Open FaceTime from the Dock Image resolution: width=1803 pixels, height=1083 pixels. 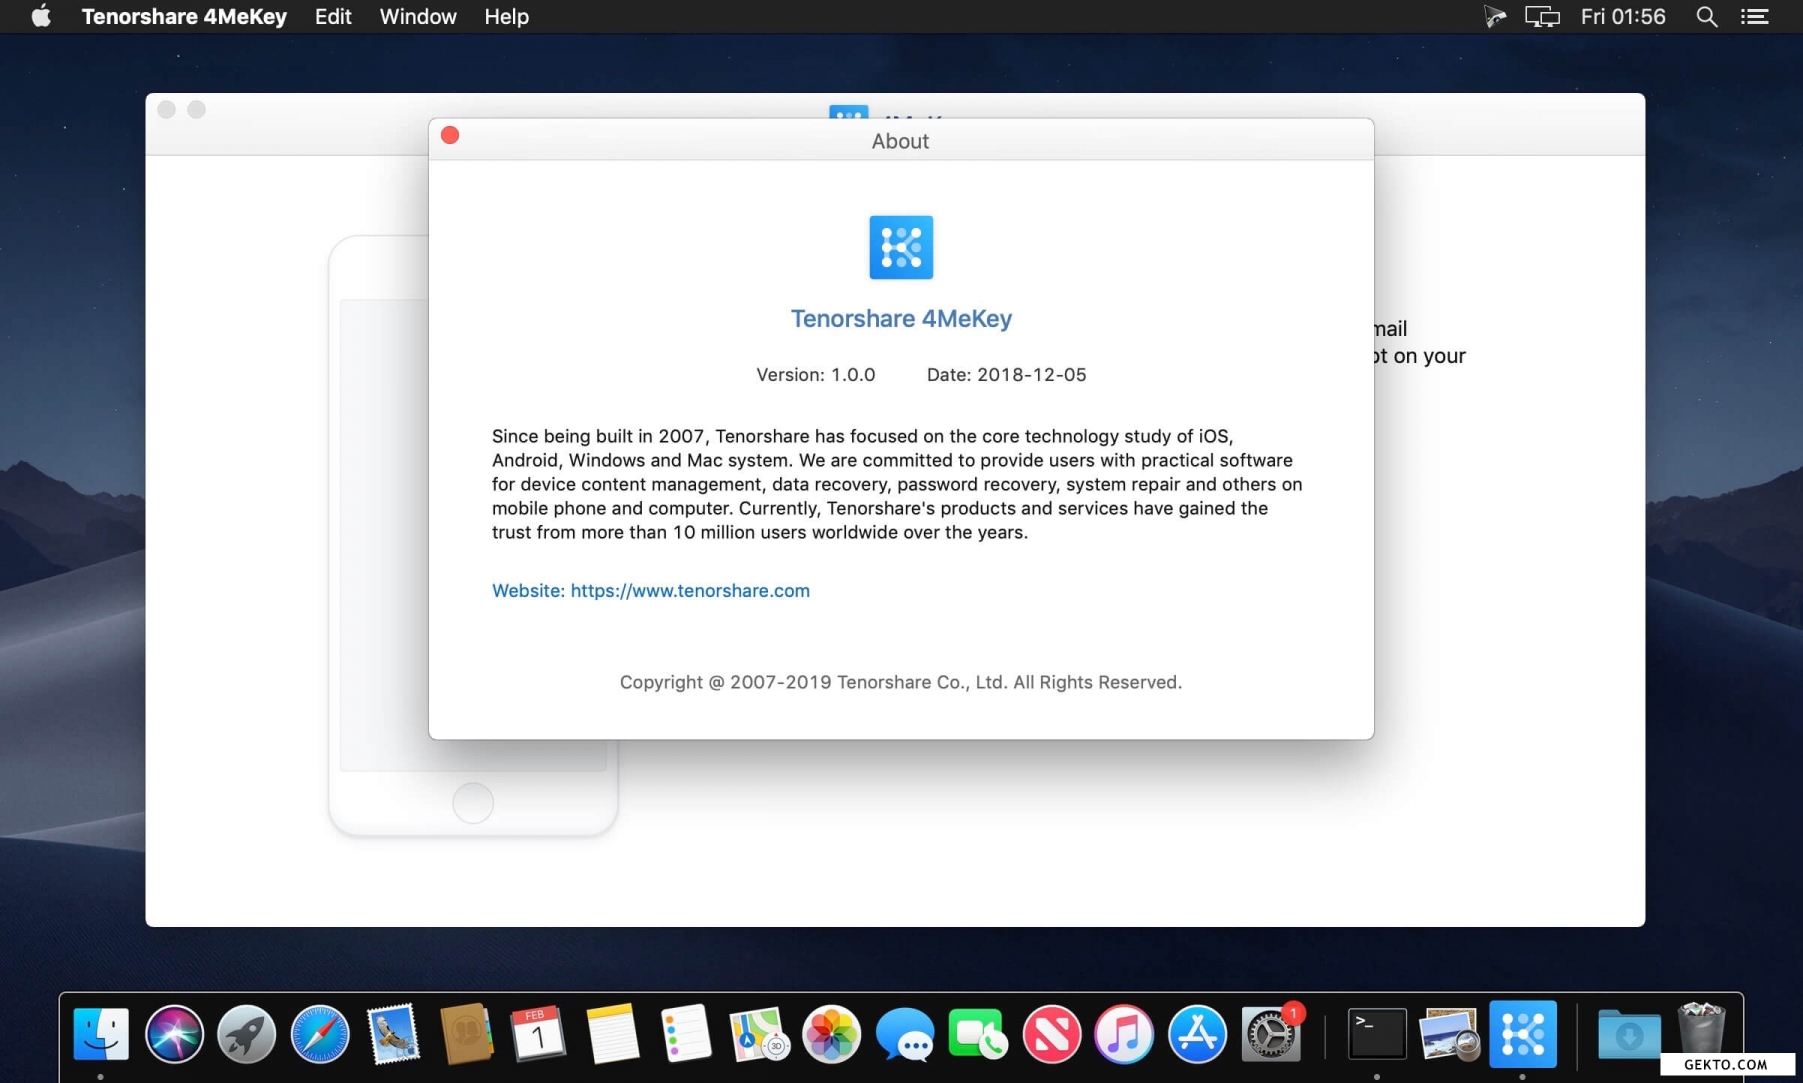point(978,1033)
